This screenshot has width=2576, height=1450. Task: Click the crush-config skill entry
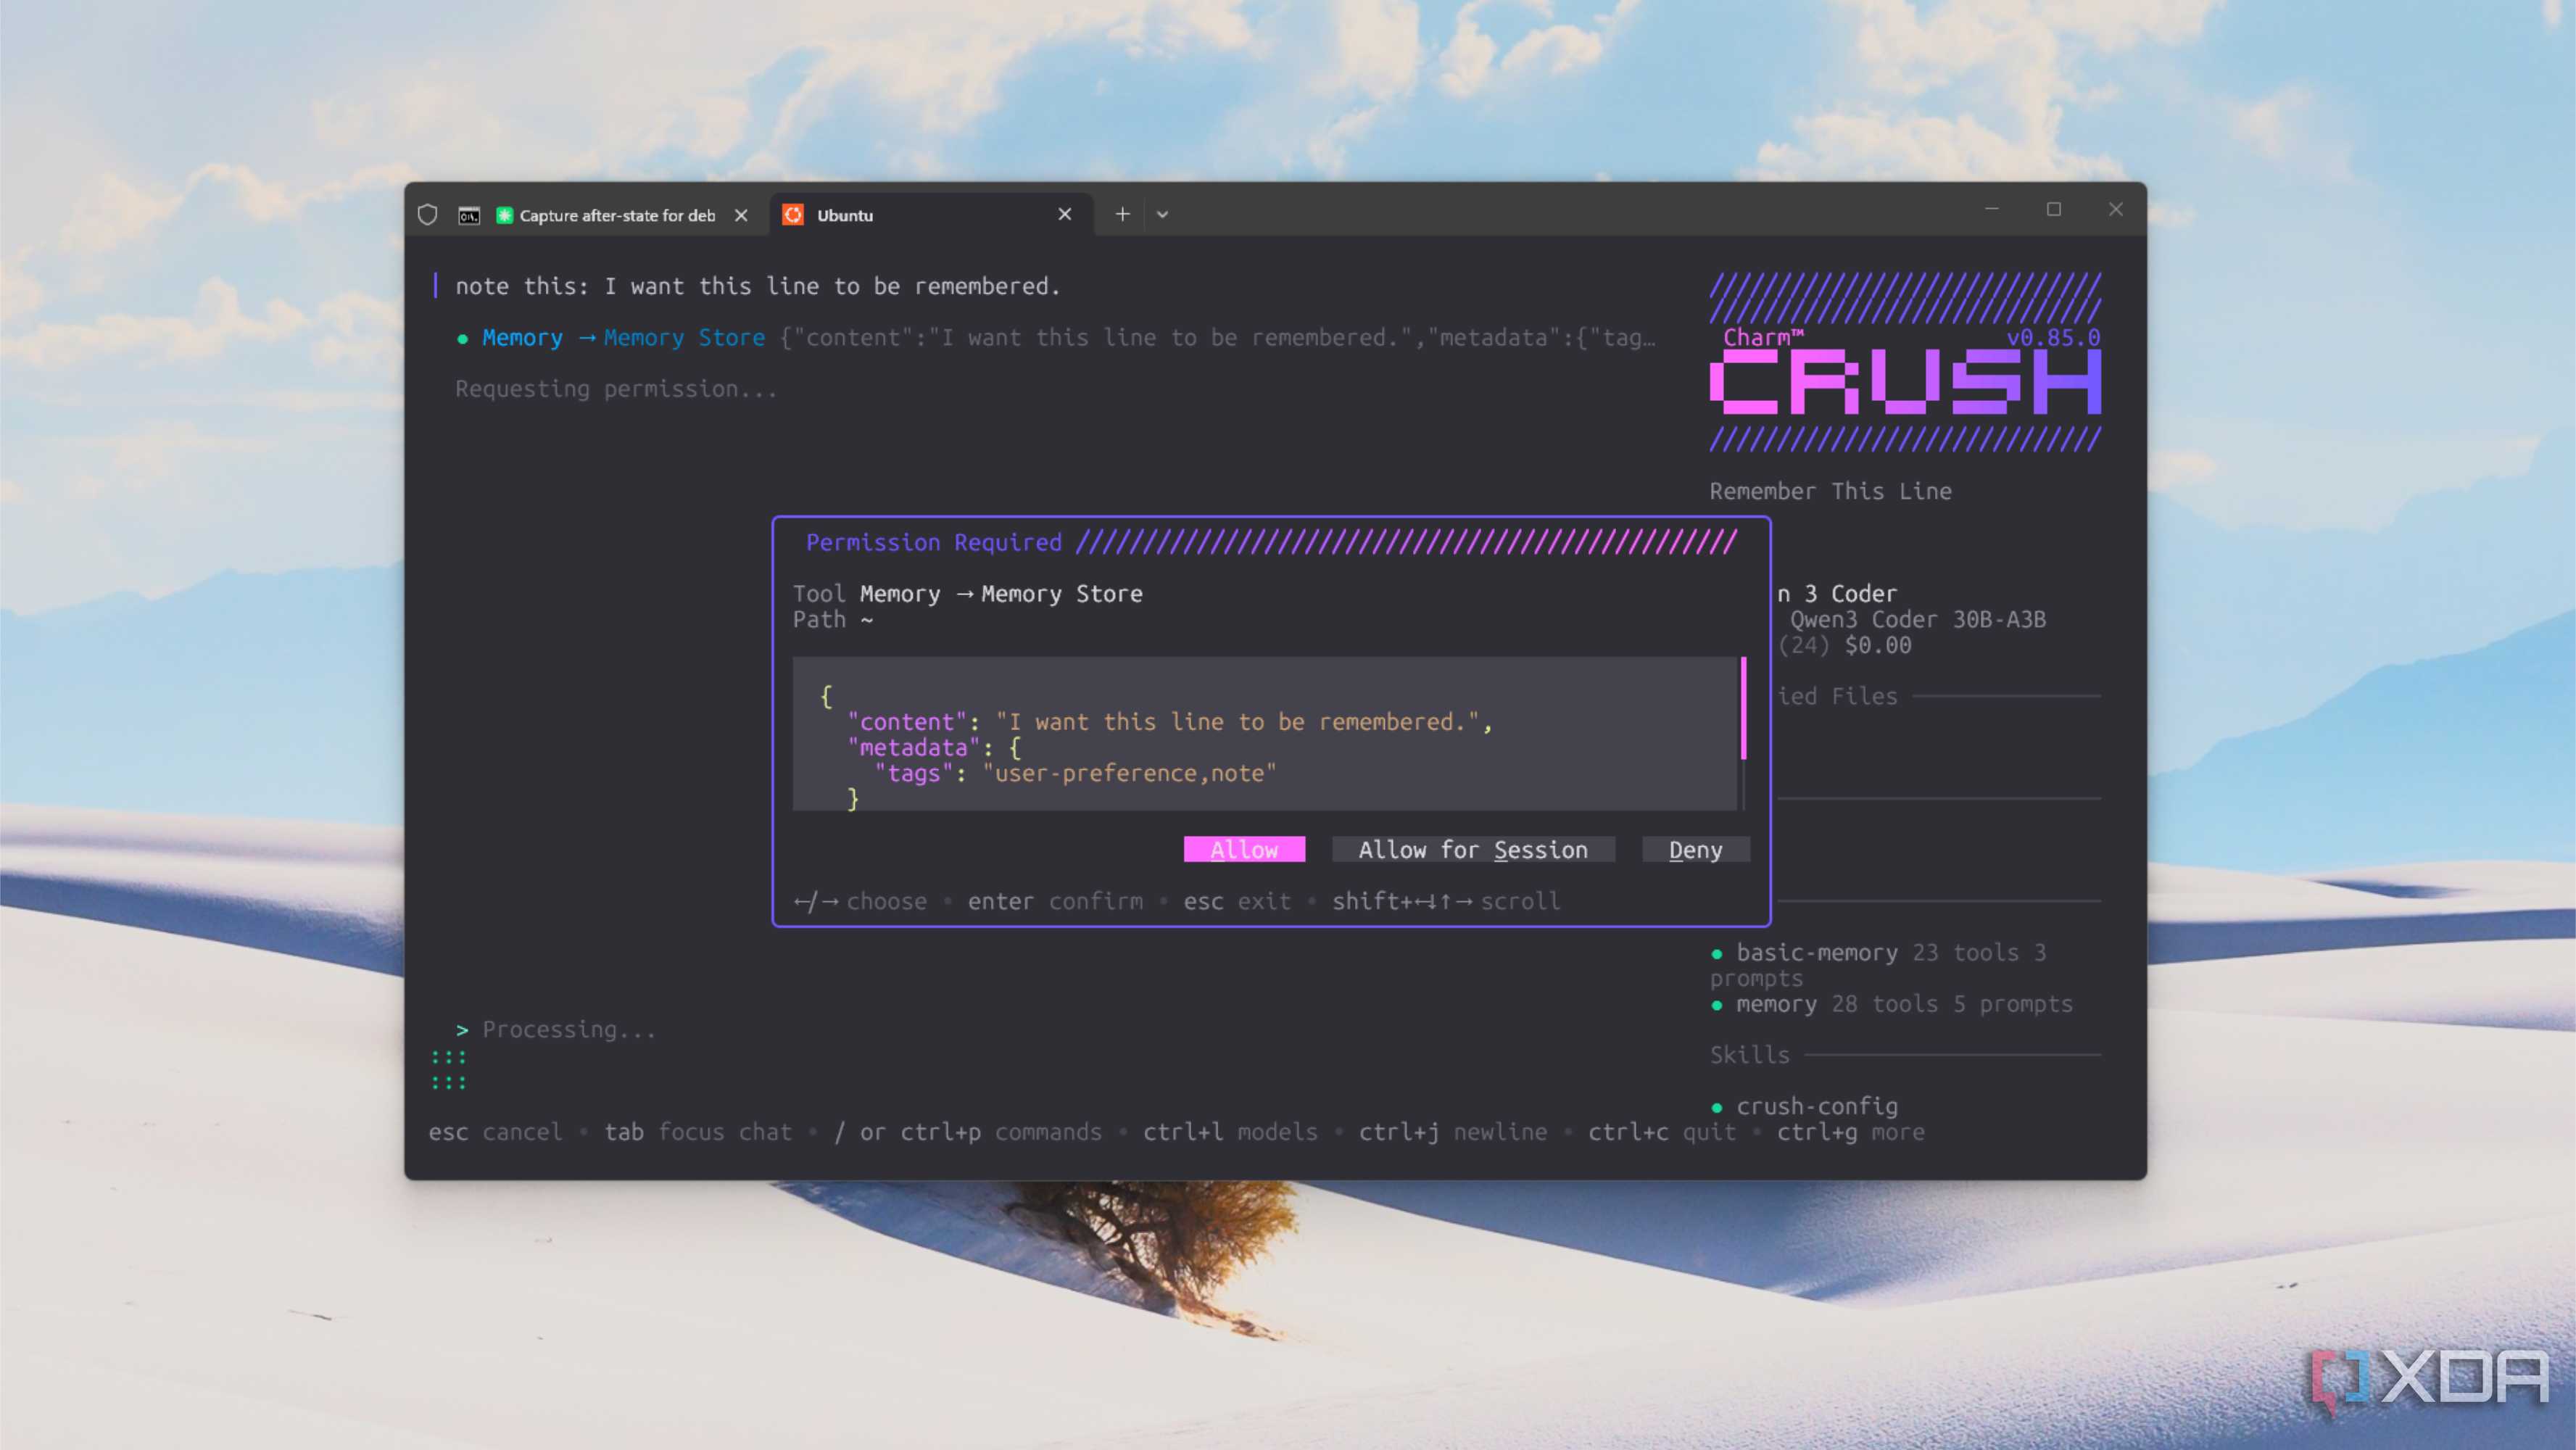click(x=1816, y=1106)
